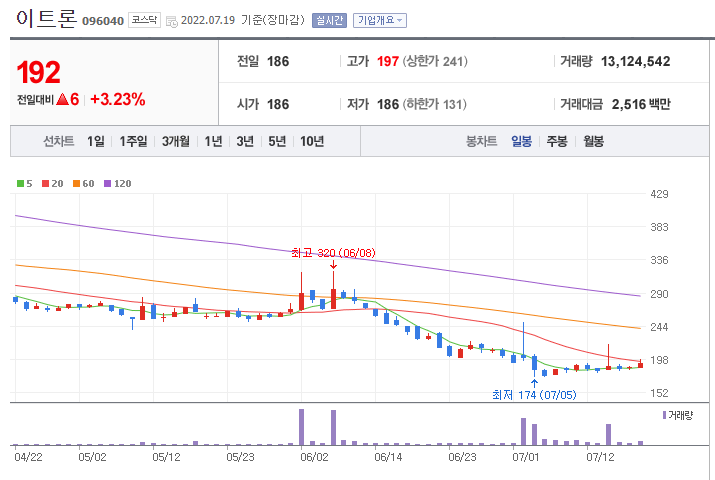Click the 선차트 line chart label
Viewport: 715px width, 480px height.
58,141
